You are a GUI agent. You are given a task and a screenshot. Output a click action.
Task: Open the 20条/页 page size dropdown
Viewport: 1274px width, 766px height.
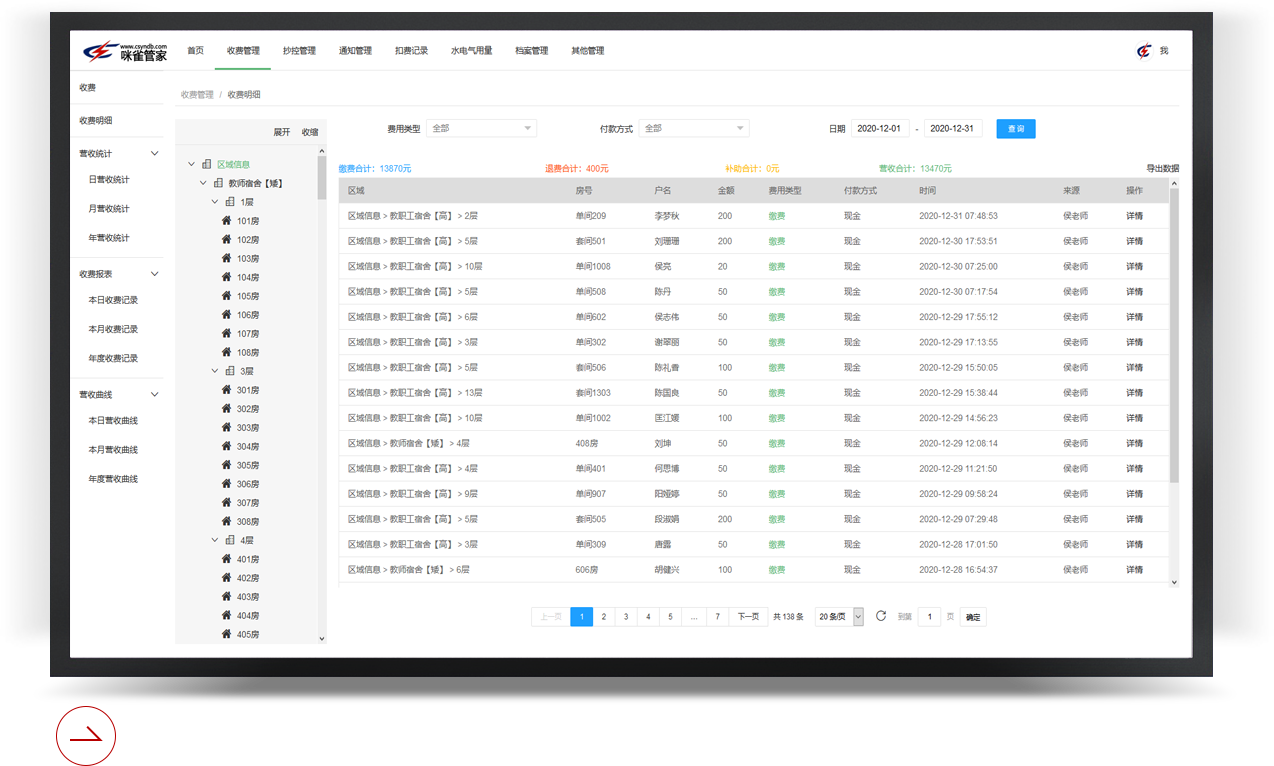click(839, 617)
